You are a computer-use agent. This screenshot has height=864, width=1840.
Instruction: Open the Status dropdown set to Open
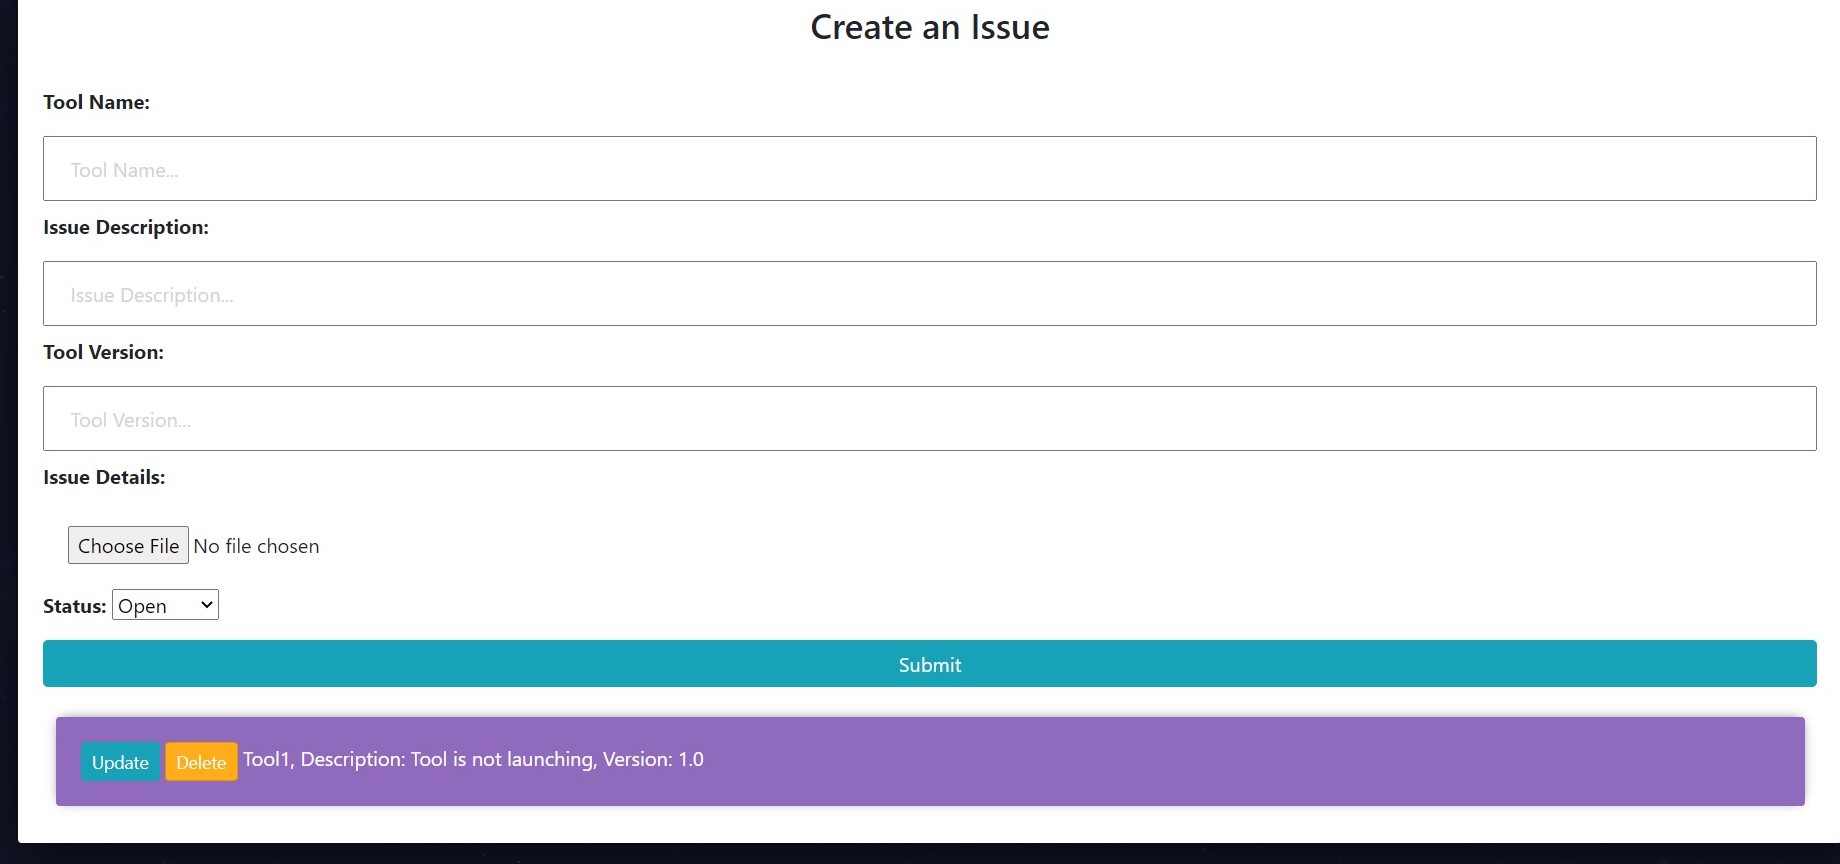point(164,606)
